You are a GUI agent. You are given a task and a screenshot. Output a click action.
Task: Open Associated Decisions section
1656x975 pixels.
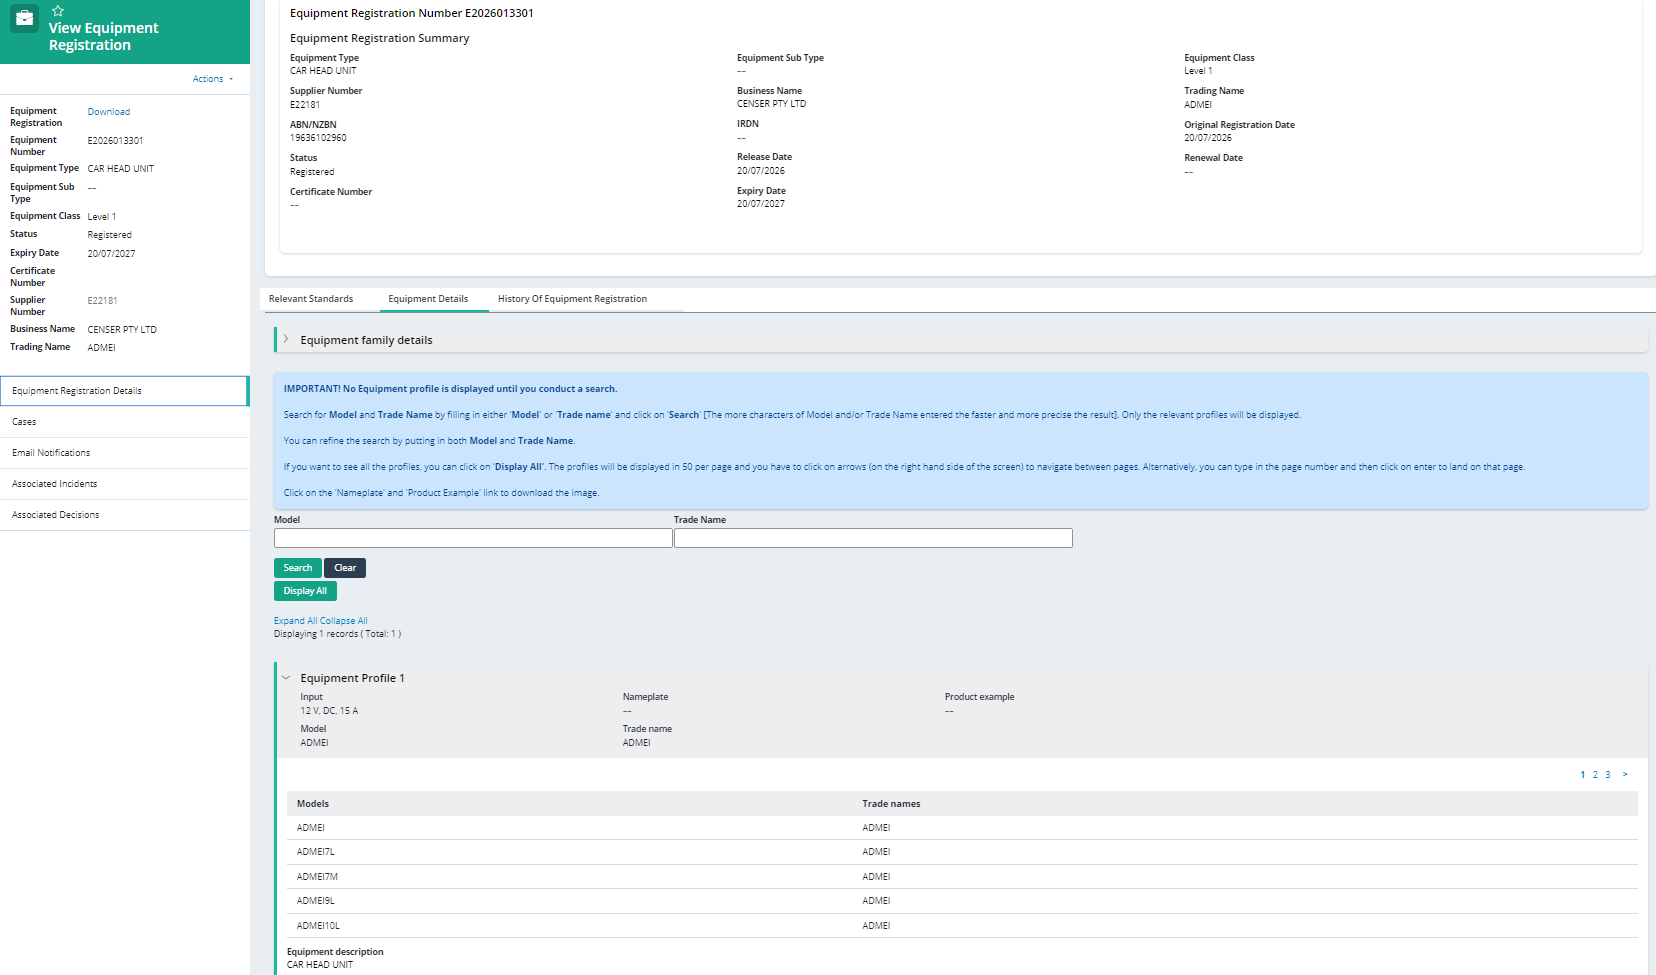click(124, 515)
